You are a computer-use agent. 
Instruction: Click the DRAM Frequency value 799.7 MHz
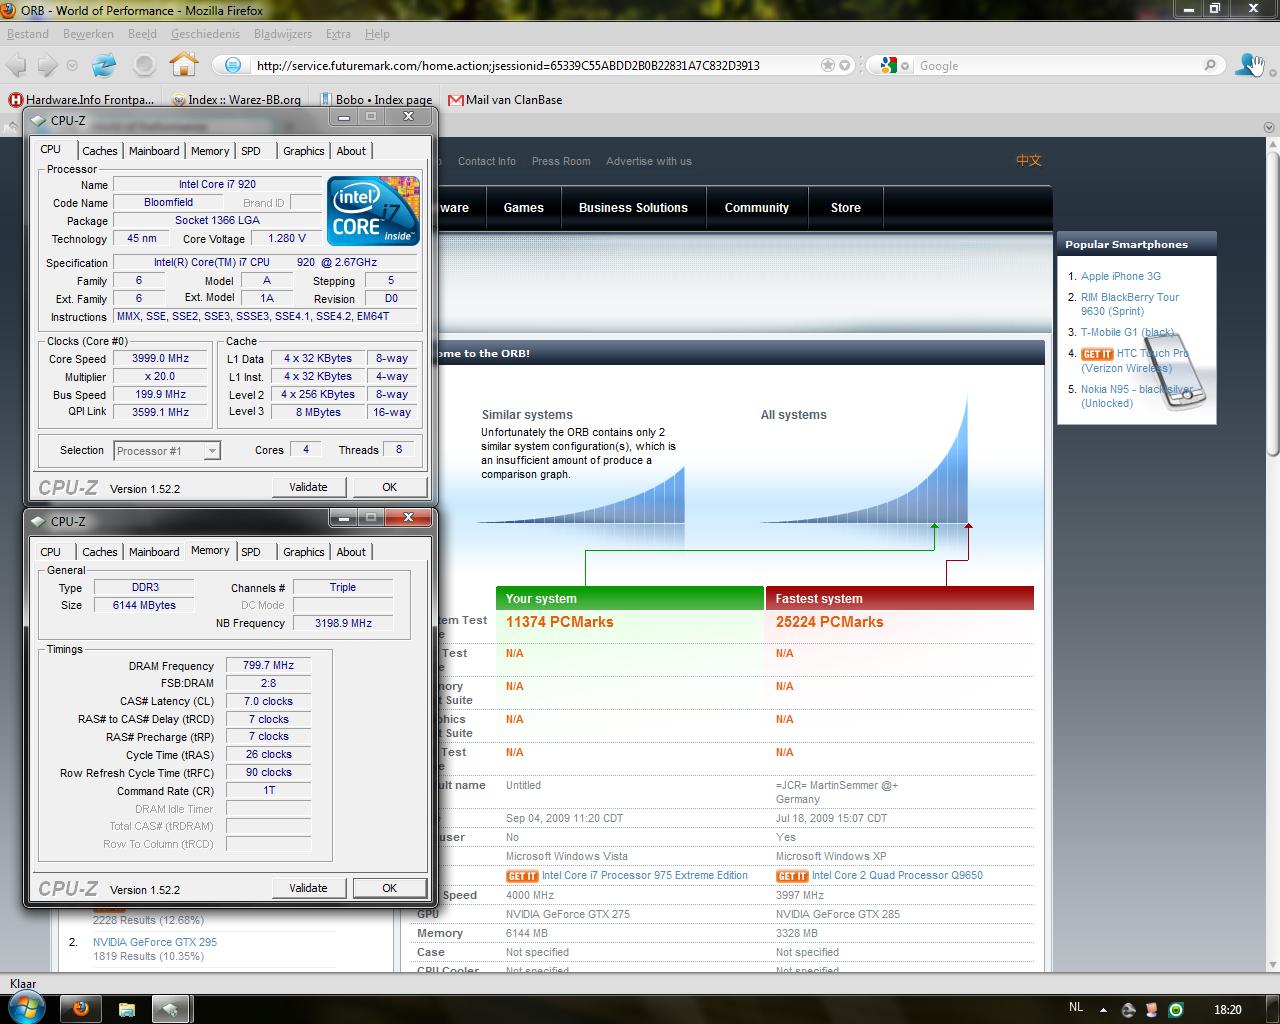tap(269, 665)
